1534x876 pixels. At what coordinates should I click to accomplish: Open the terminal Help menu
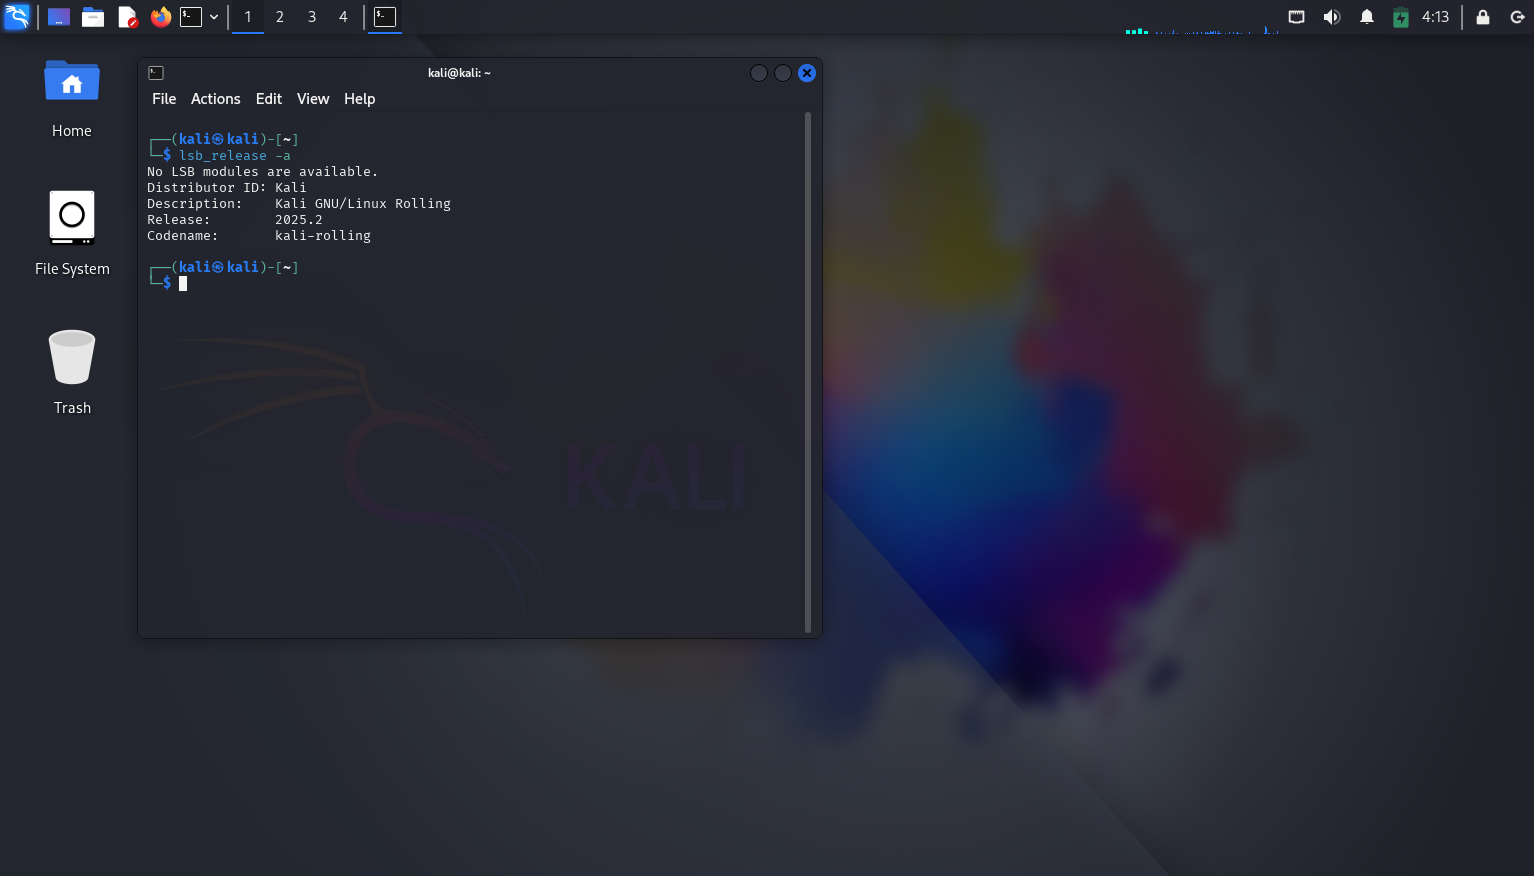click(360, 99)
